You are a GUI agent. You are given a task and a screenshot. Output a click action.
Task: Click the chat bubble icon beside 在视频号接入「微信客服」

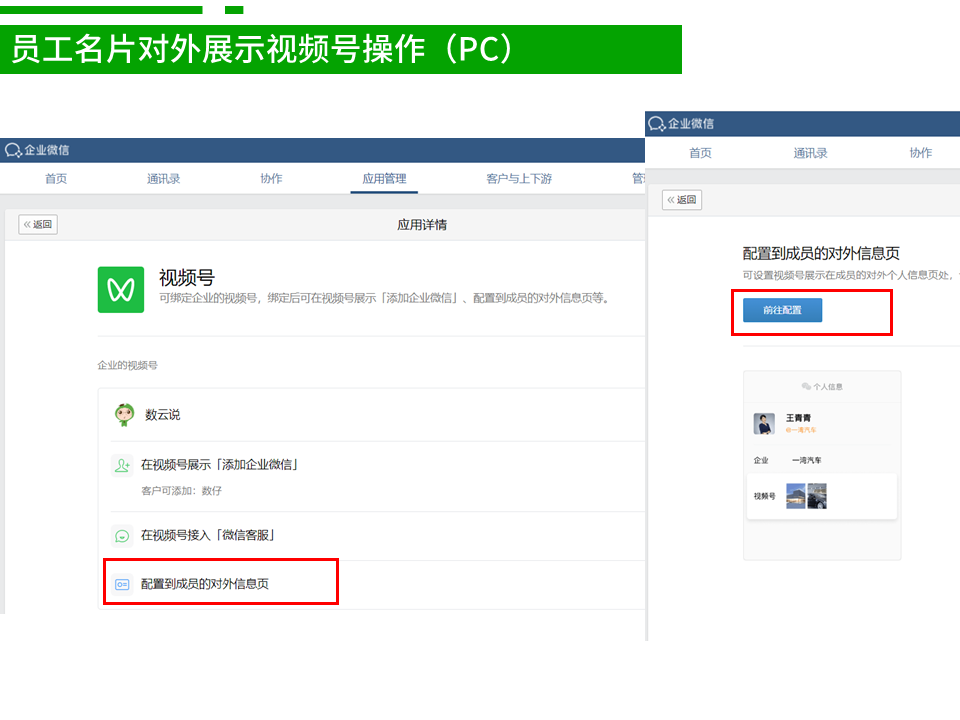click(122, 536)
